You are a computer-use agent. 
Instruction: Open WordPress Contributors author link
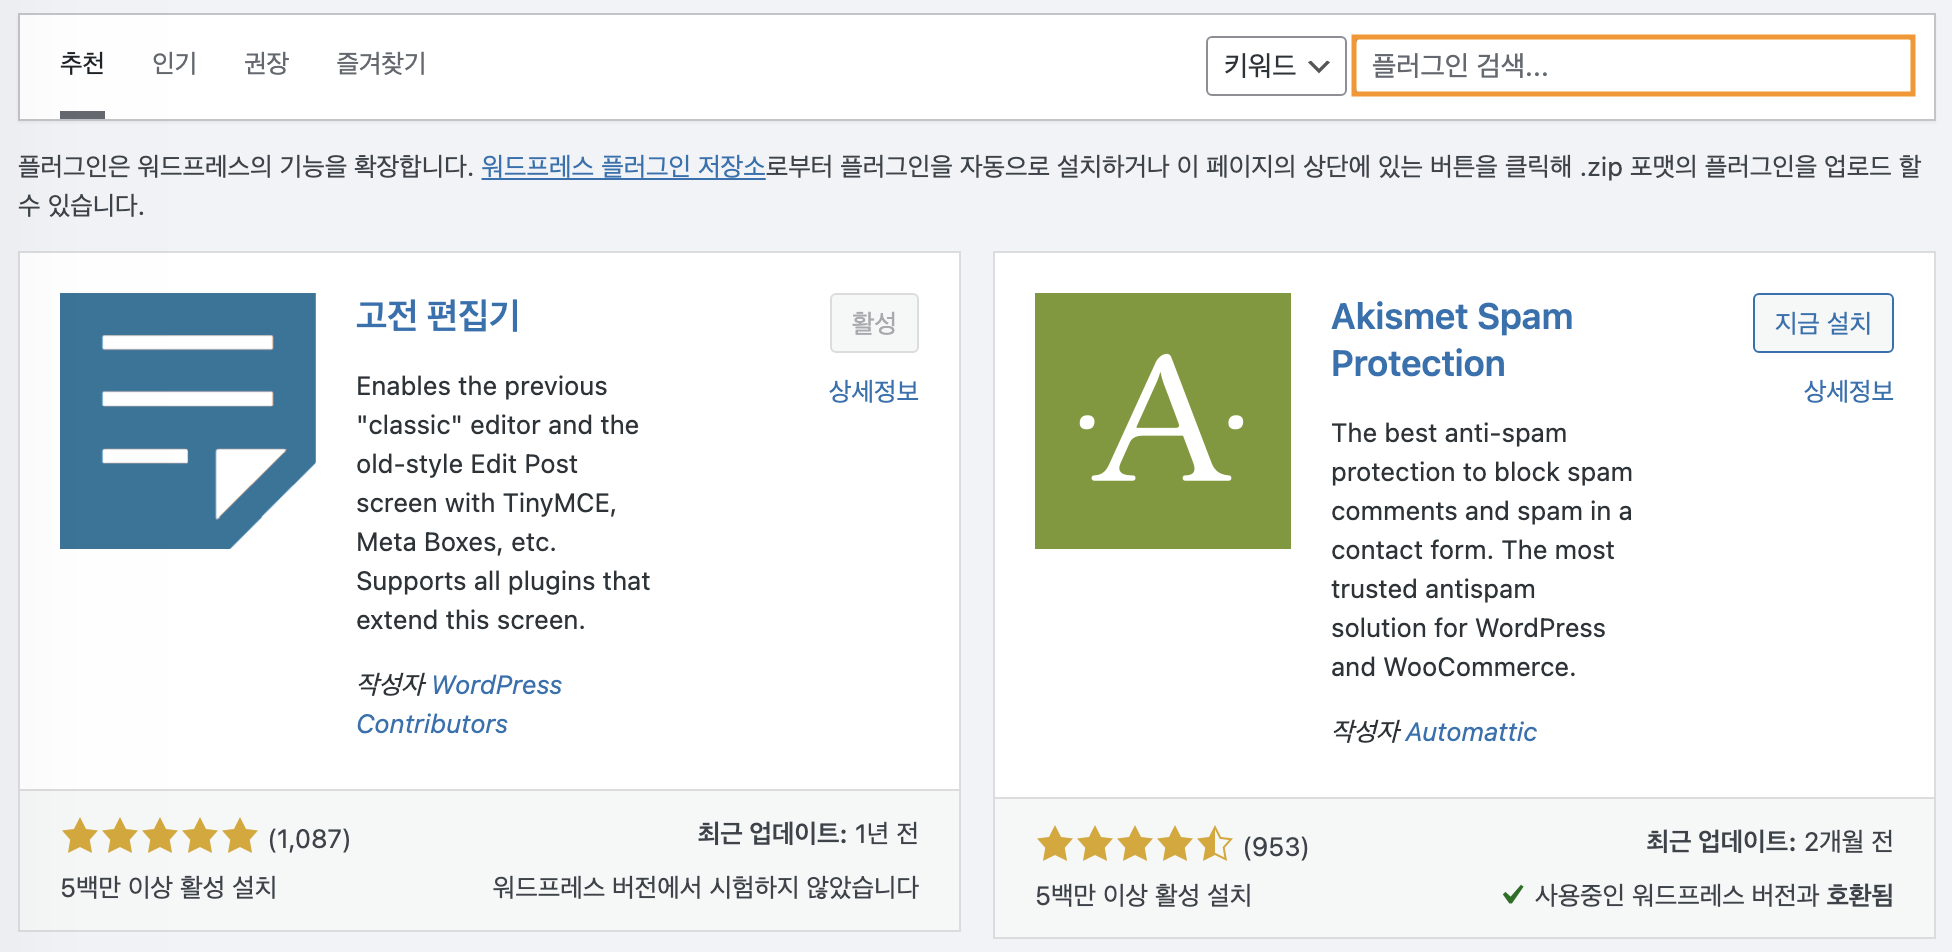click(459, 704)
